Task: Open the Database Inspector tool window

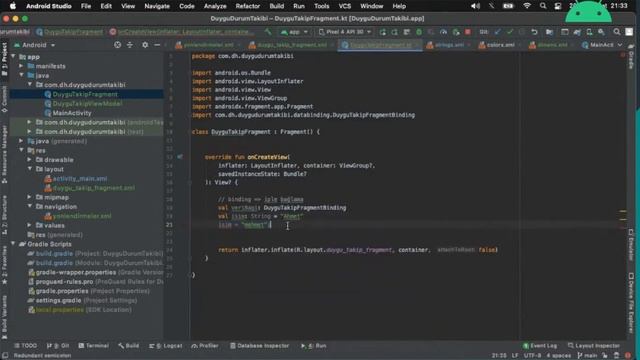Action: click(259, 346)
